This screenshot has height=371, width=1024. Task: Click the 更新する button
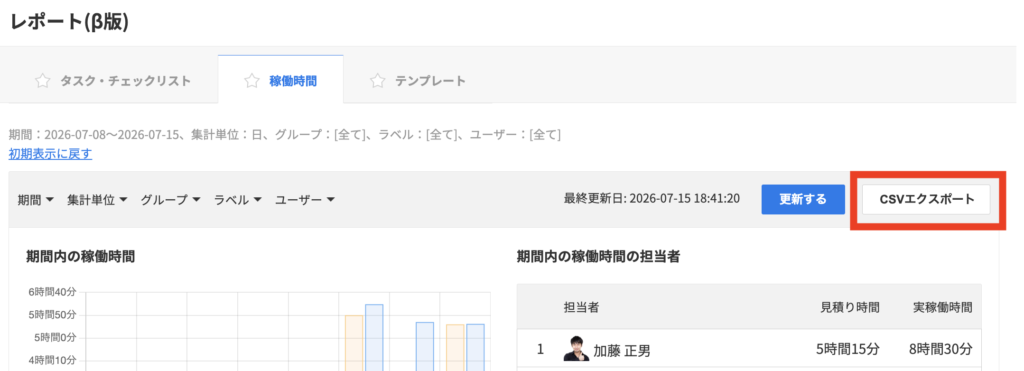[x=803, y=199]
